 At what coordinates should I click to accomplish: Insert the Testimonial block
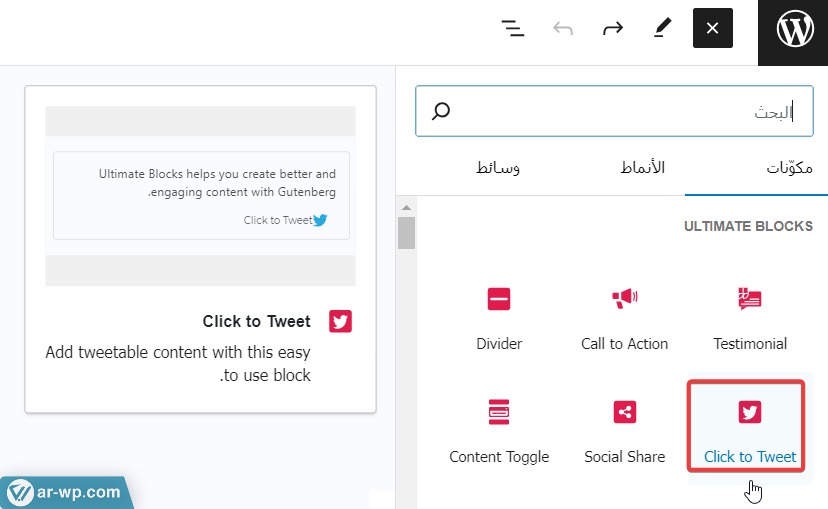(749, 315)
